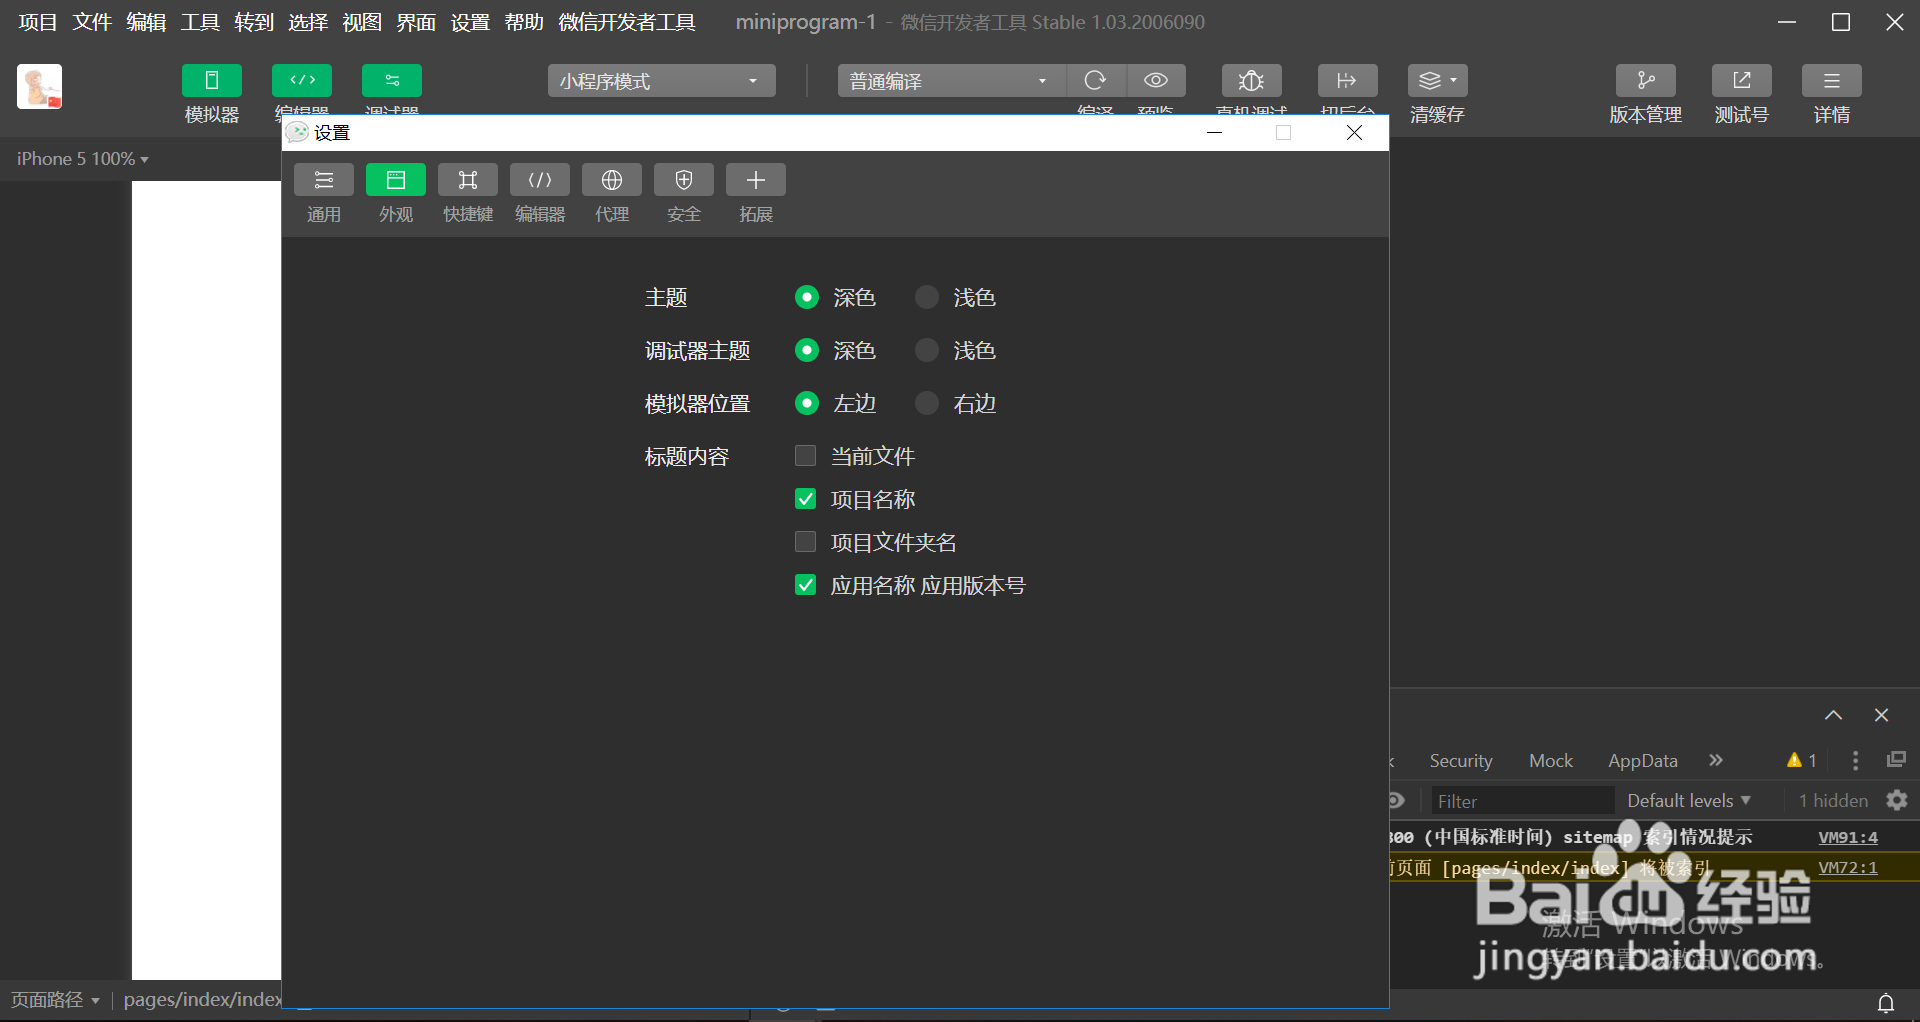Click the warning count indicator
Viewport: 1920px width, 1022px height.
(1802, 760)
